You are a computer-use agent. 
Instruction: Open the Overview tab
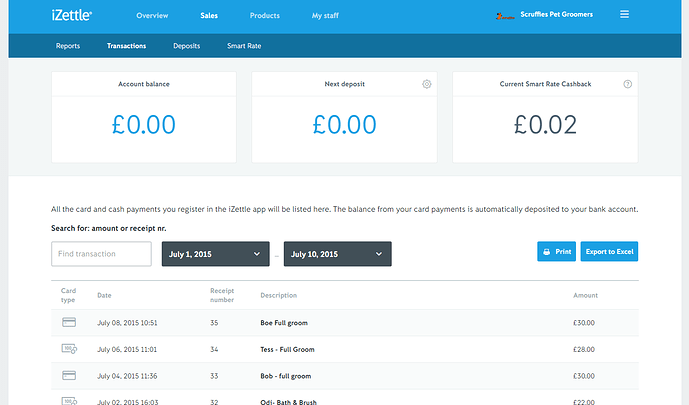pyautogui.click(x=152, y=16)
